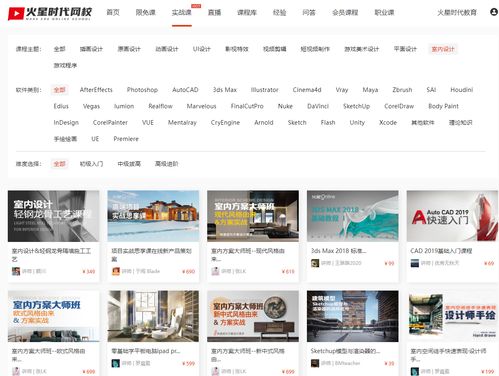Click instructor avatar under 3ds Max 2018 course
The image size is (499, 376).
pyautogui.click(x=315, y=263)
